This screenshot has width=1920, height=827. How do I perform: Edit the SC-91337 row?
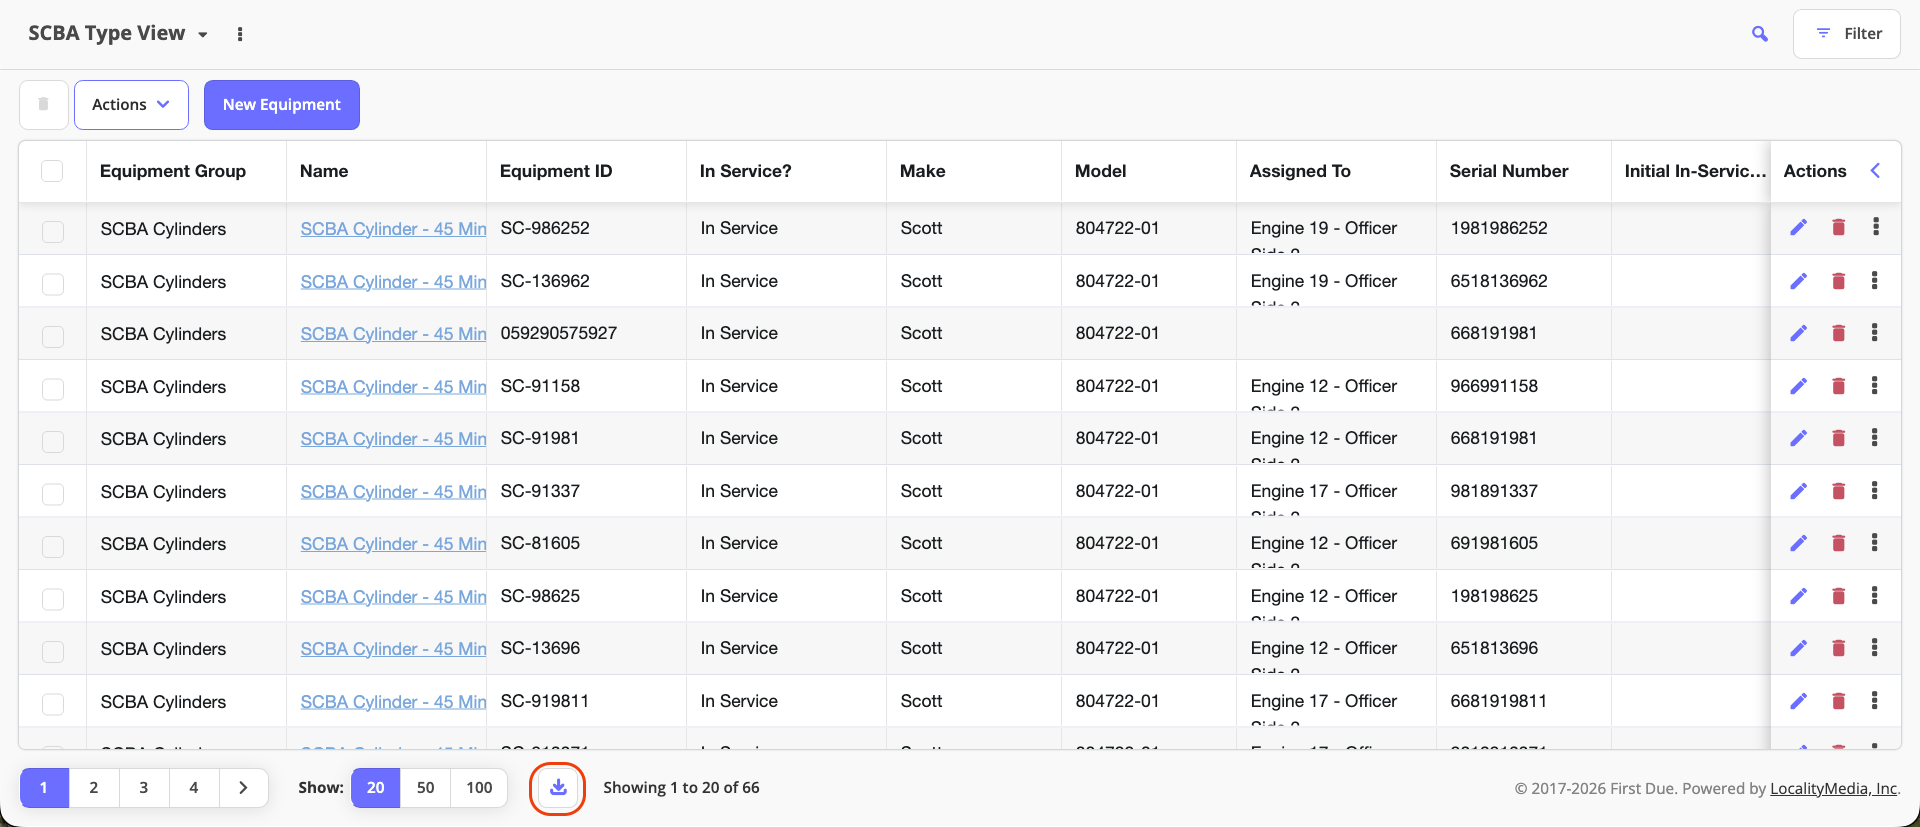(1798, 491)
